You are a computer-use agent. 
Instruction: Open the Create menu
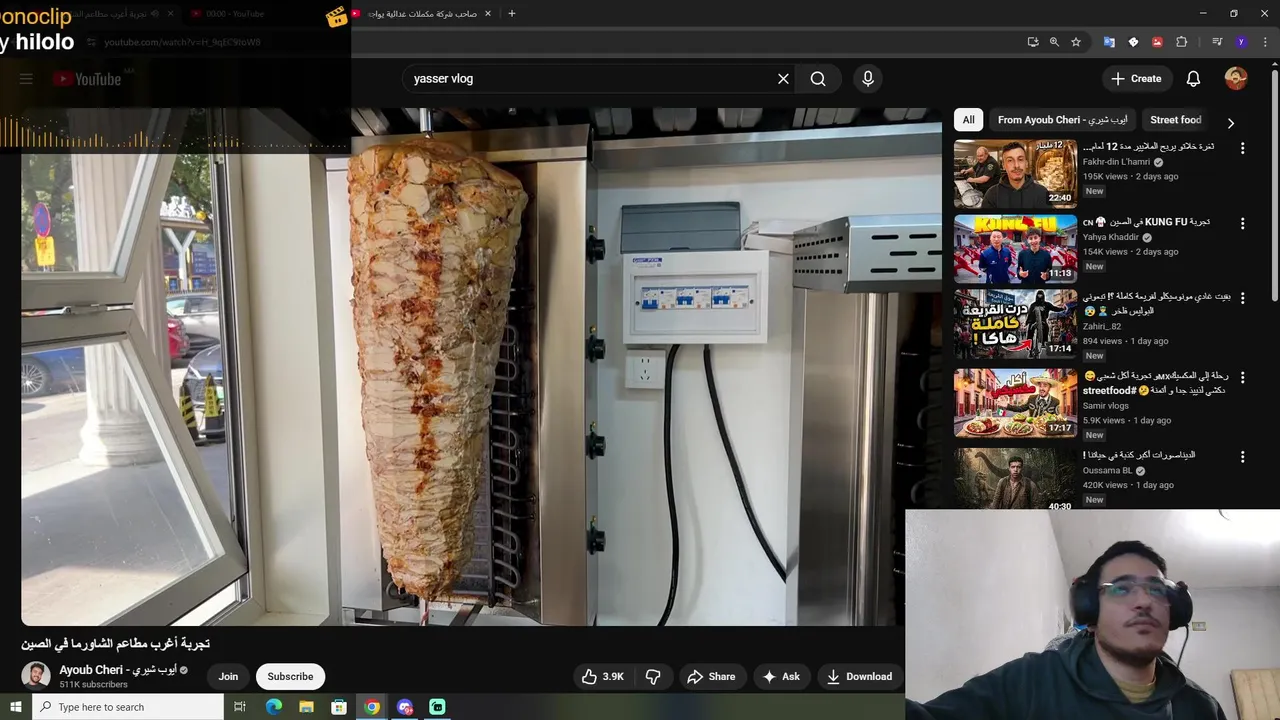tap(1136, 79)
